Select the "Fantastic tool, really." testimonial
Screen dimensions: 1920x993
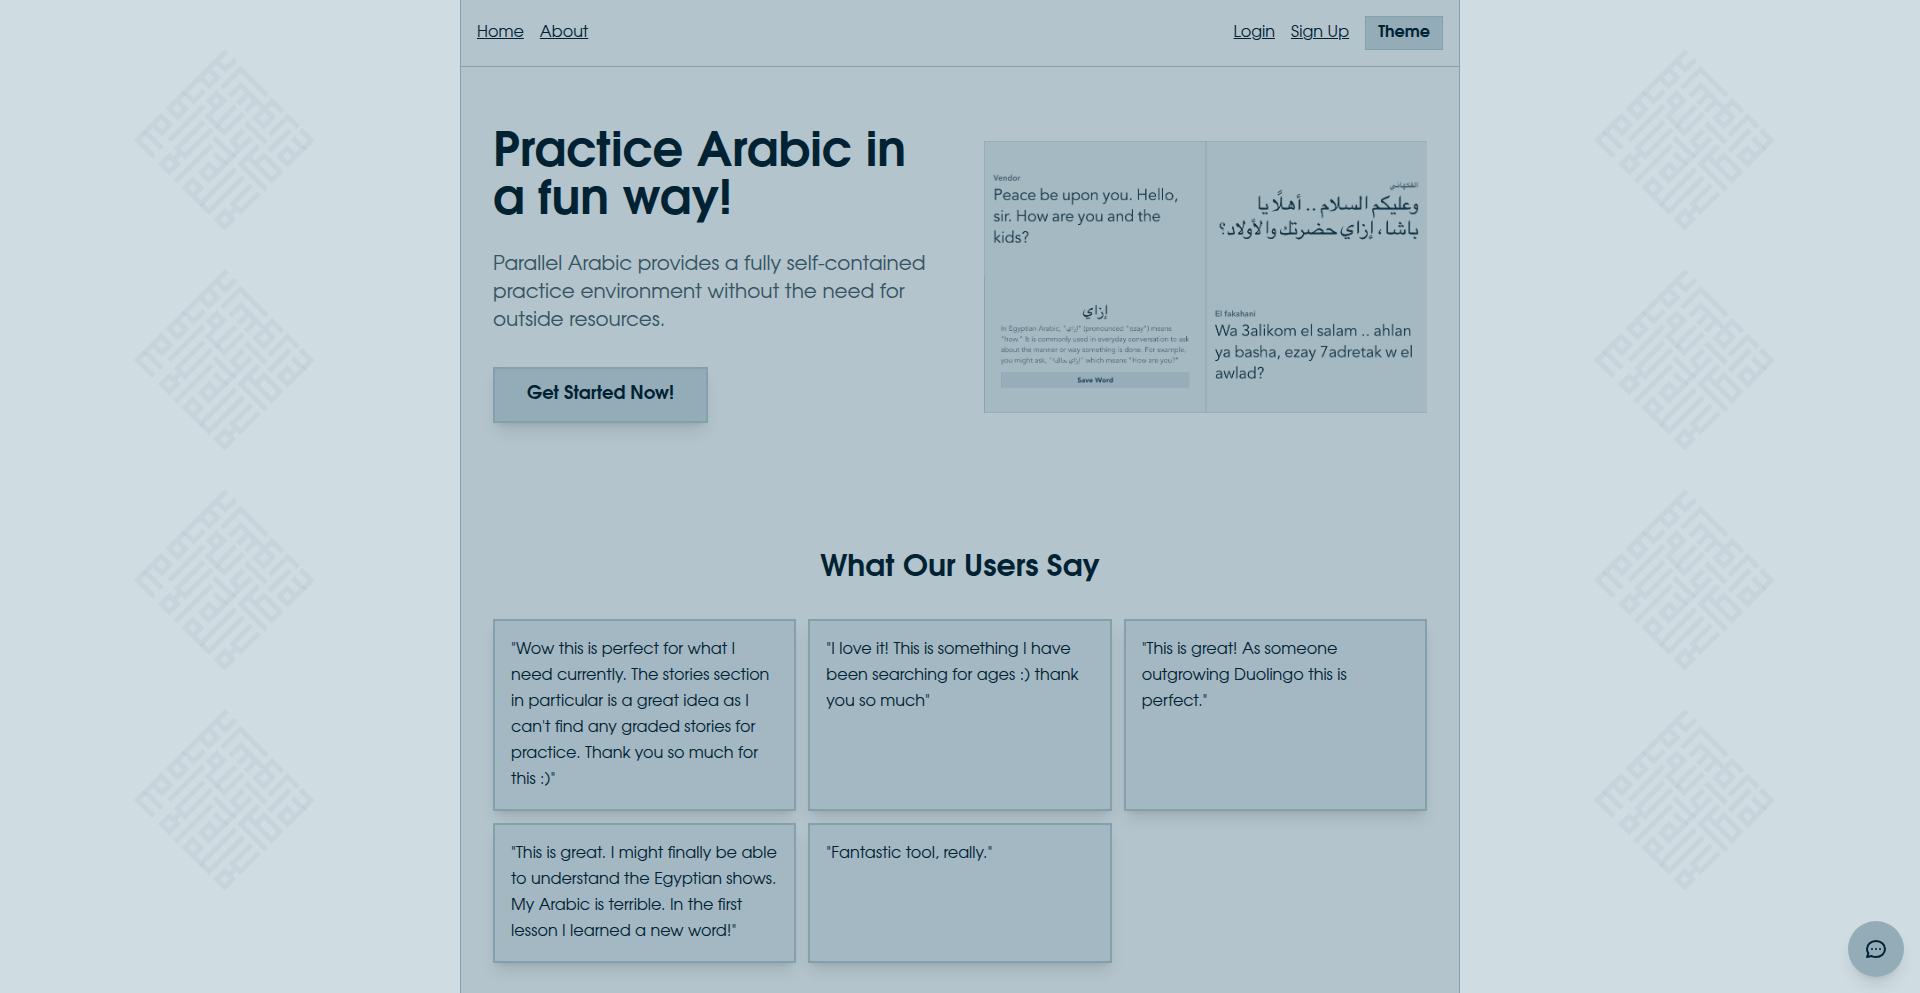tap(959, 892)
